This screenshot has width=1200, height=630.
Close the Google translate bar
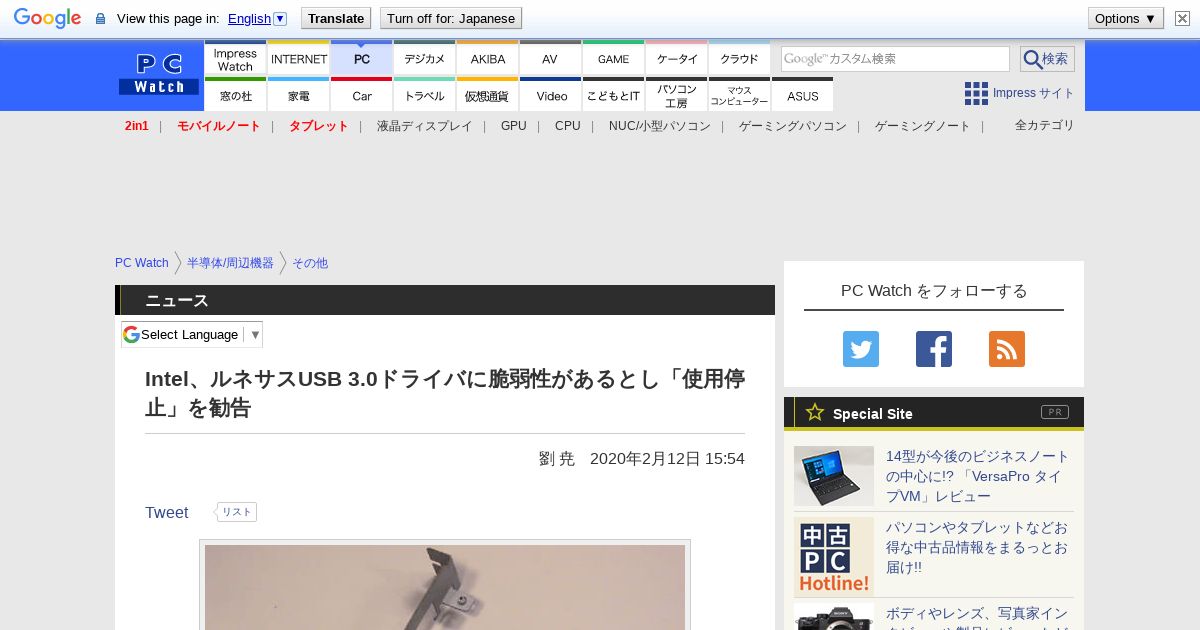[x=1182, y=18]
